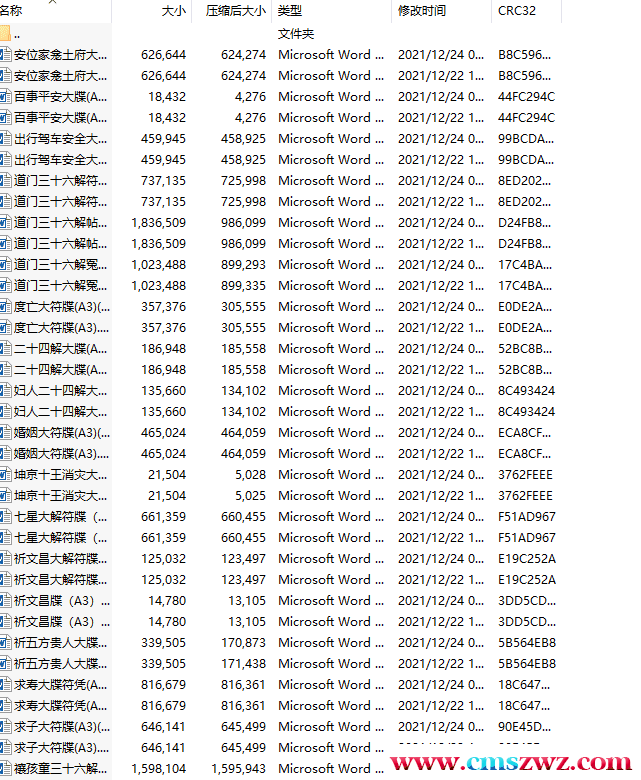Select file name 求子大符牒(A3)....
The width and height of the screenshot is (641, 780).
62,748
